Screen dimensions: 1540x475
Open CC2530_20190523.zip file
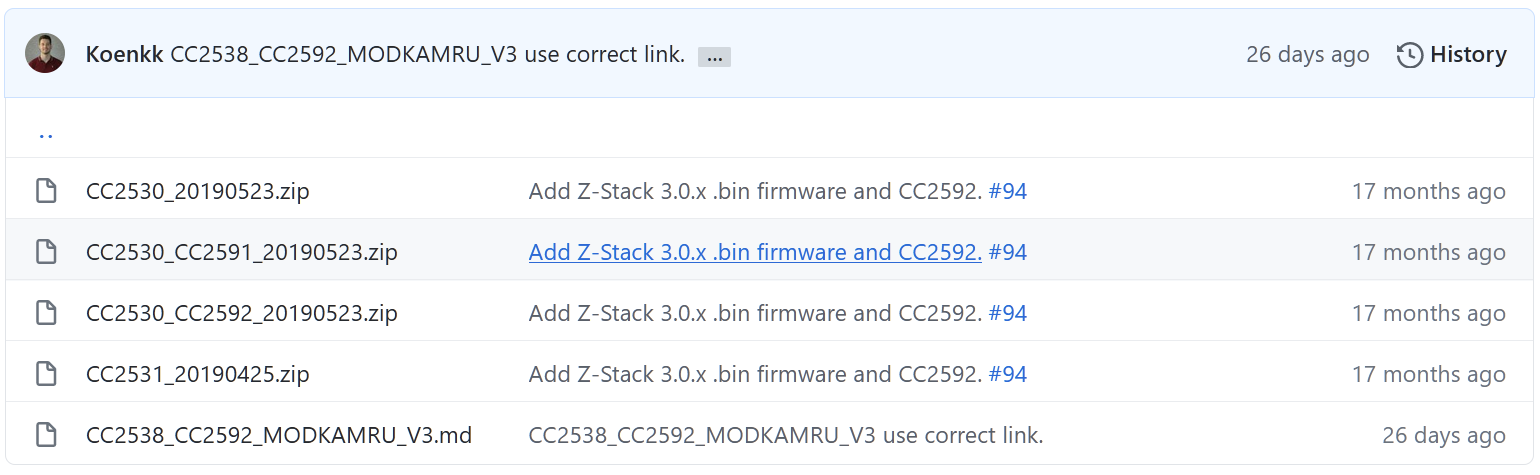(198, 191)
